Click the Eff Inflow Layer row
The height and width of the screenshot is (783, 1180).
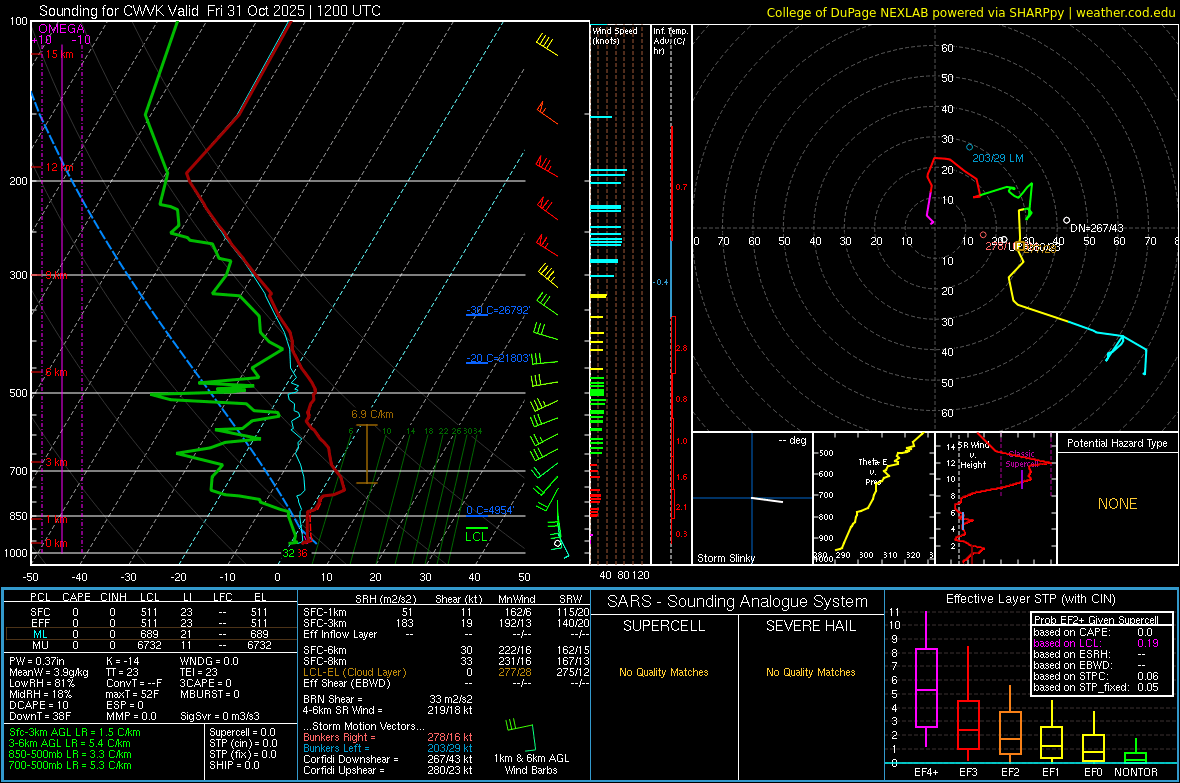point(446,635)
